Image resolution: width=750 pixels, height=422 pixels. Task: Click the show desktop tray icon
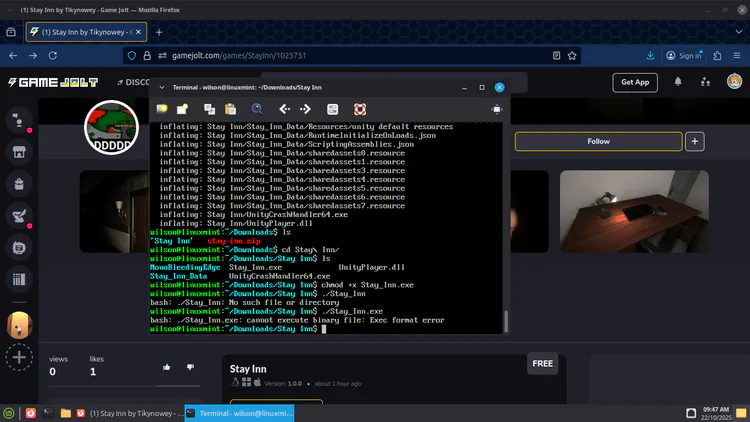click(x=741, y=413)
